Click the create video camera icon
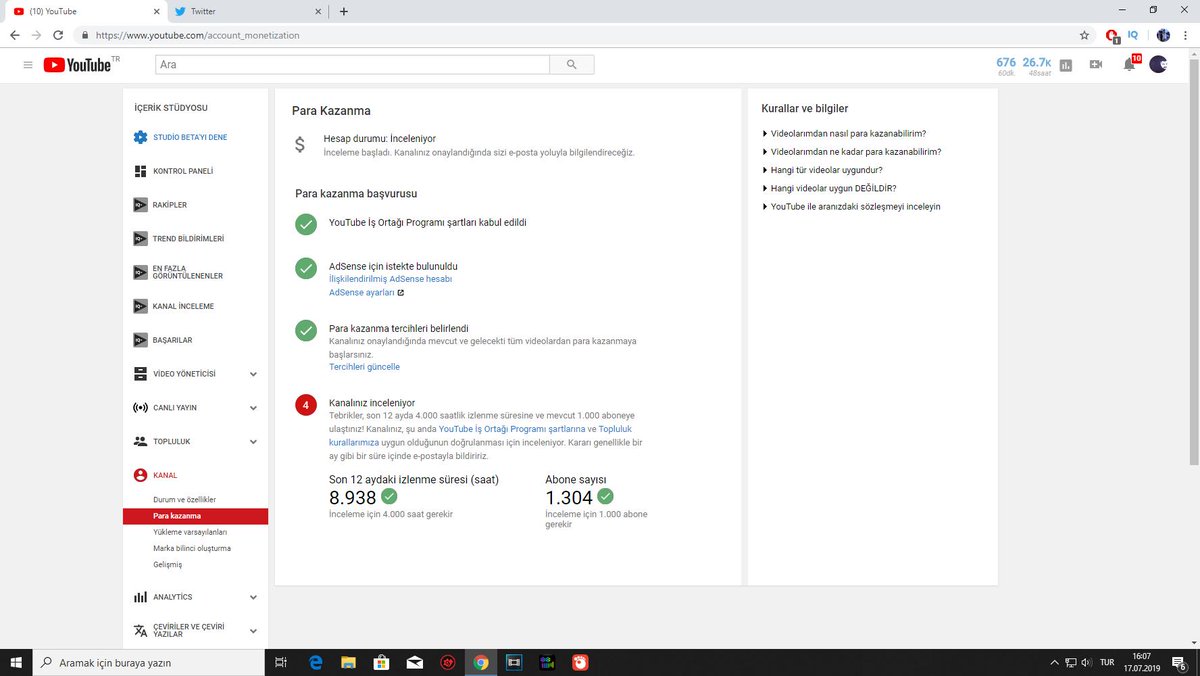 point(1096,65)
